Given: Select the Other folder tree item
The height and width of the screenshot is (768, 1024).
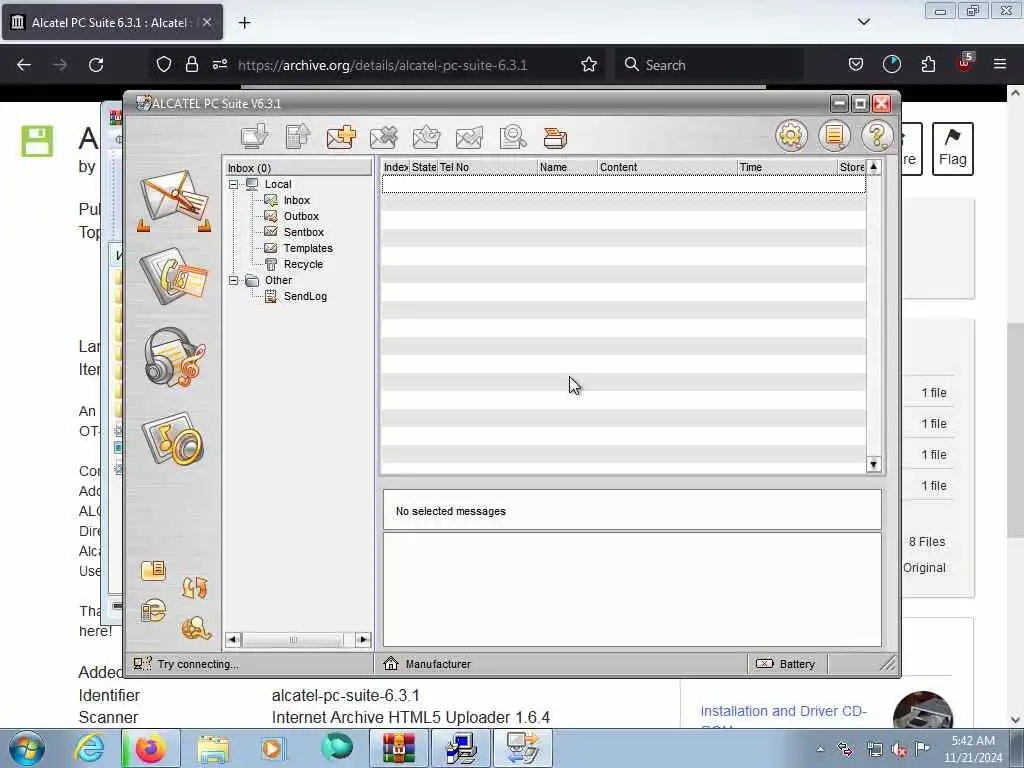Looking at the screenshot, I should [278, 280].
